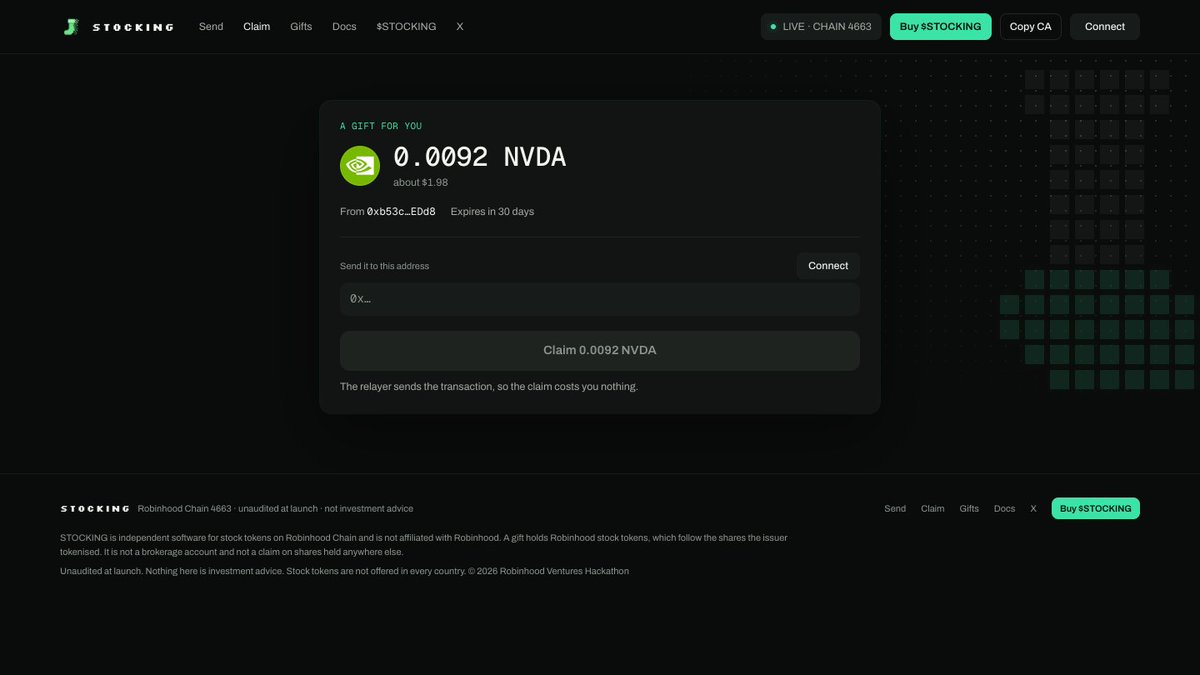Click 'Send it to this address' label

(384, 266)
